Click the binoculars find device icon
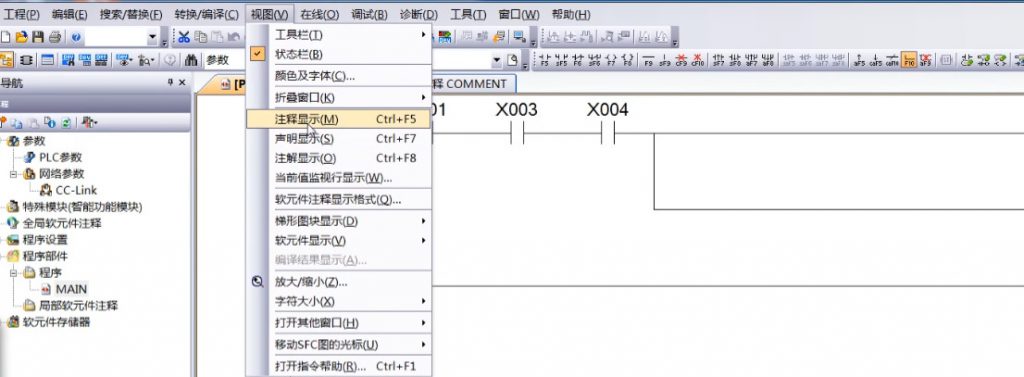 point(191,60)
